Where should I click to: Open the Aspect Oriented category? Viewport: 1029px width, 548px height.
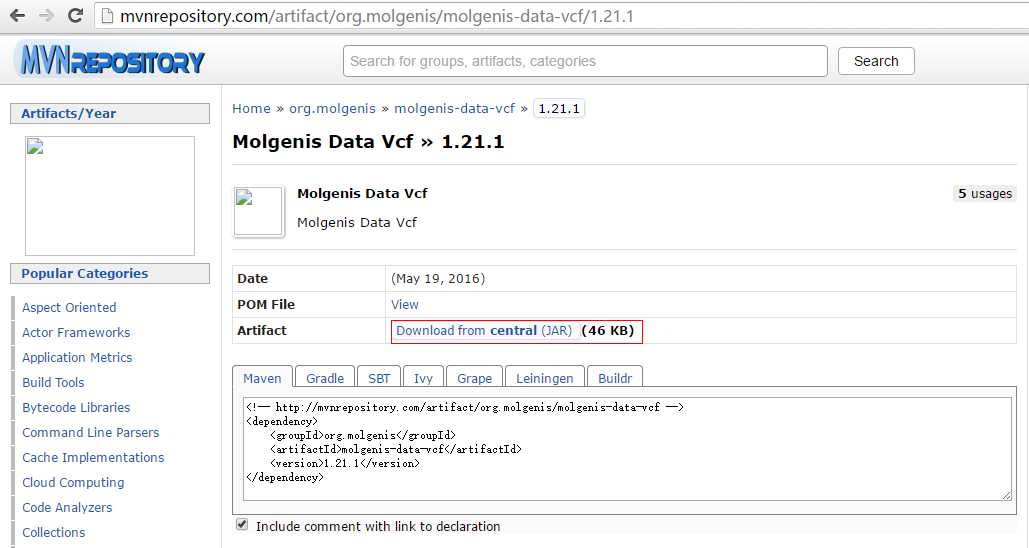click(x=69, y=307)
